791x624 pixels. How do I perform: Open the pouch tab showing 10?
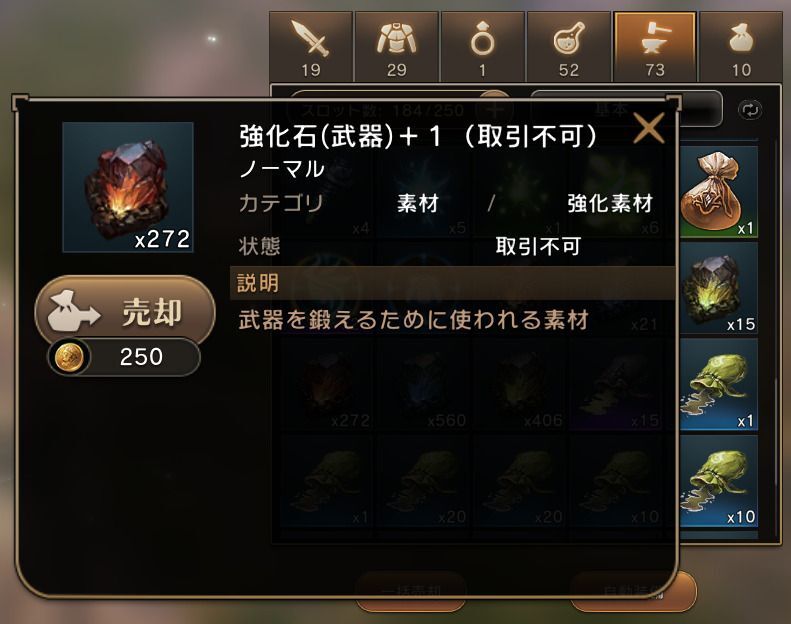[x=741, y=46]
